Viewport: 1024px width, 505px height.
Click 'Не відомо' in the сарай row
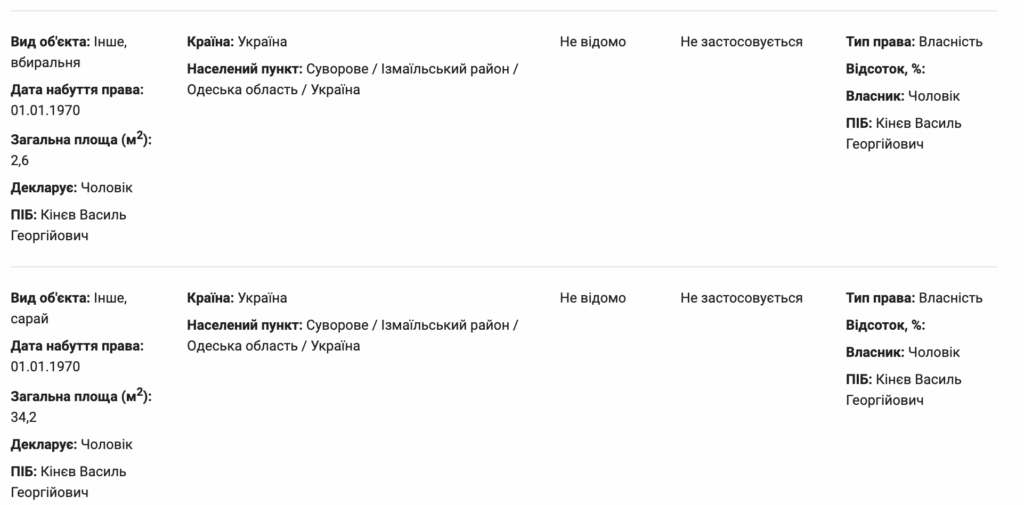(x=593, y=298)
